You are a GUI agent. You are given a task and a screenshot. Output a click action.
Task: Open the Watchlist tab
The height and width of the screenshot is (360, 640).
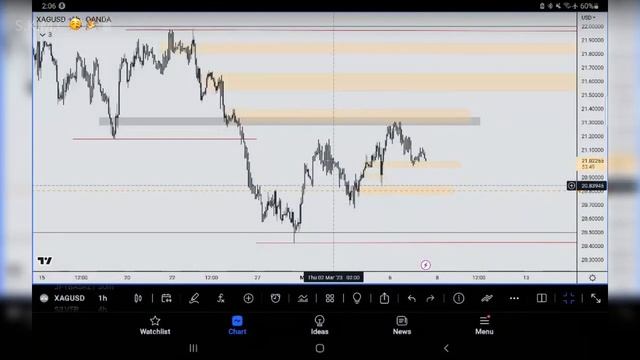point(155,325)
